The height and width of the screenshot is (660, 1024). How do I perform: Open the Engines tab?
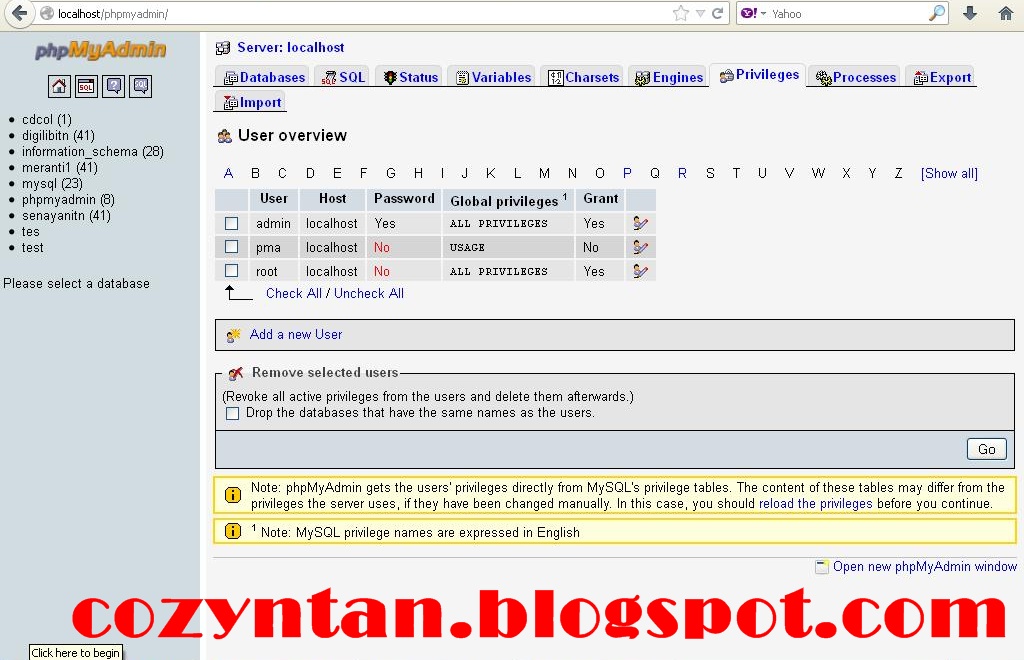pos(669,77)
